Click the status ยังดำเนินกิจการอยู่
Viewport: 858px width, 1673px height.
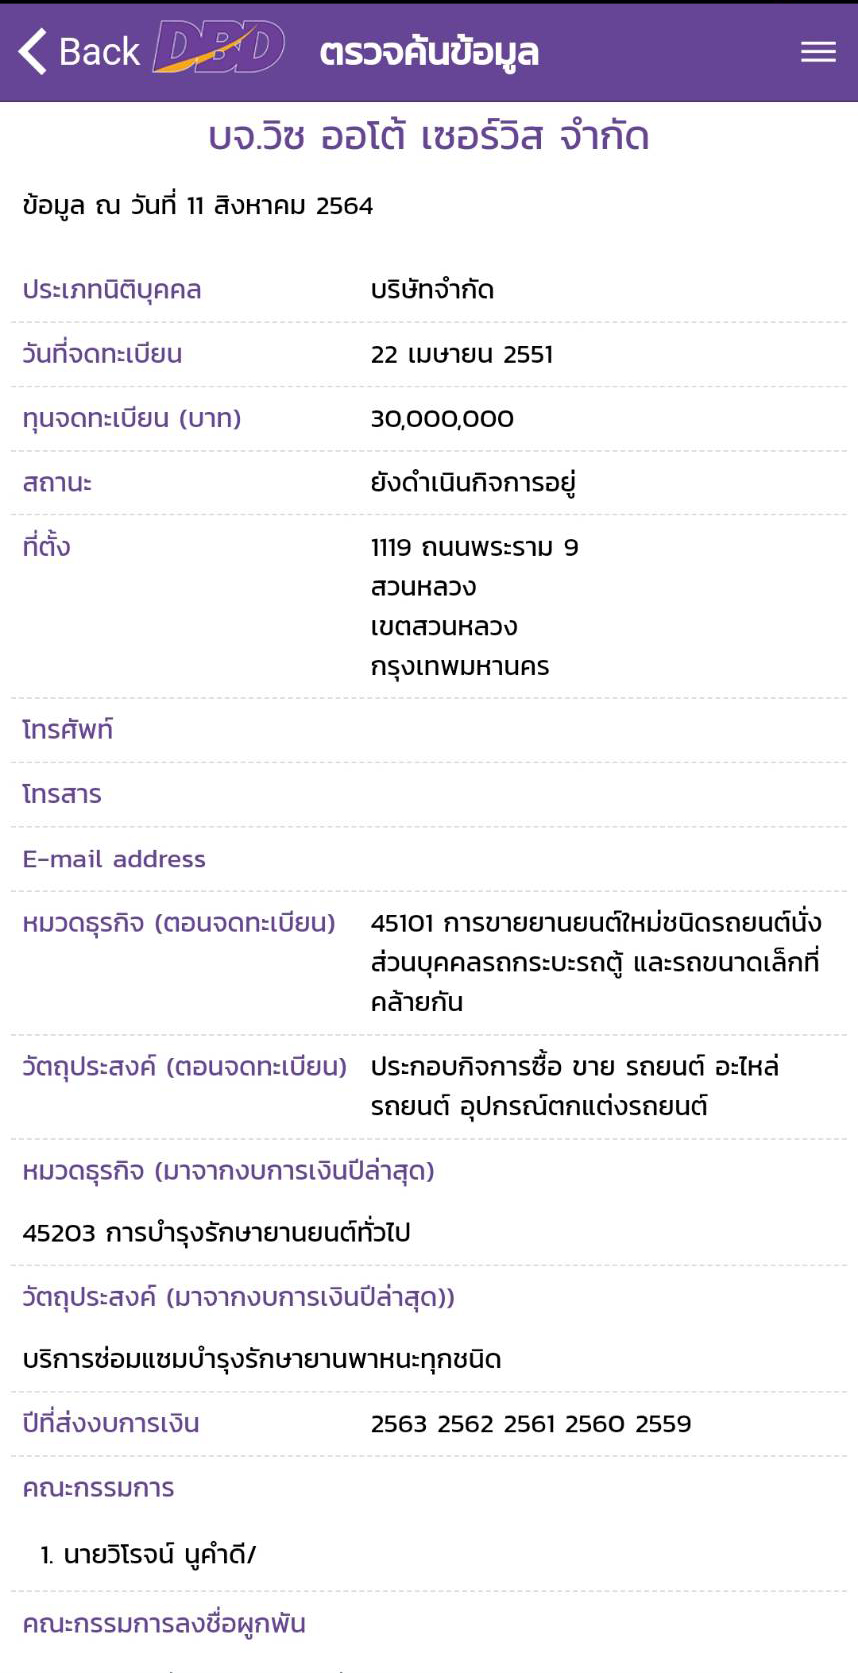coord(473,483)
